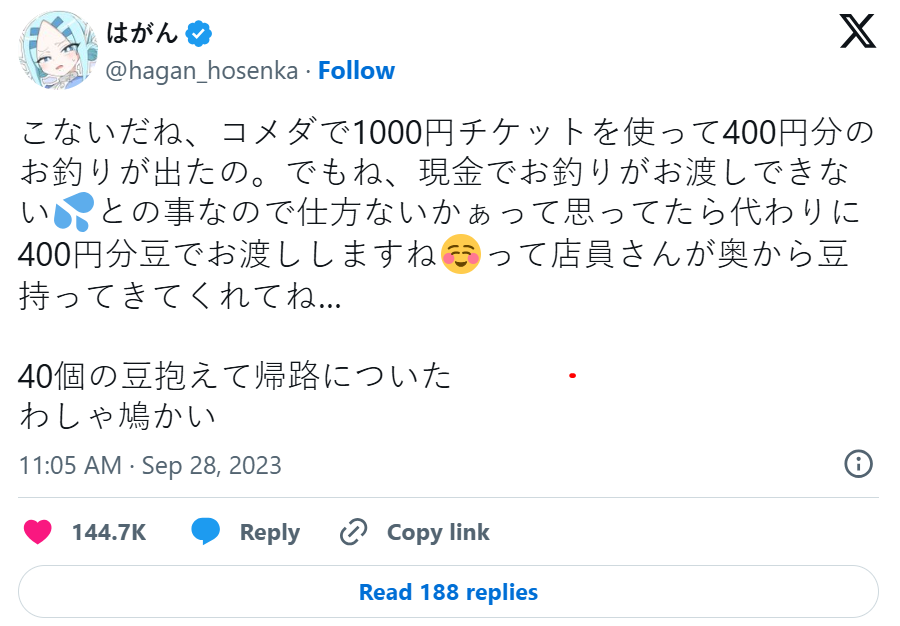
Task: Open Read 188 replies
Action: (448, 592)
